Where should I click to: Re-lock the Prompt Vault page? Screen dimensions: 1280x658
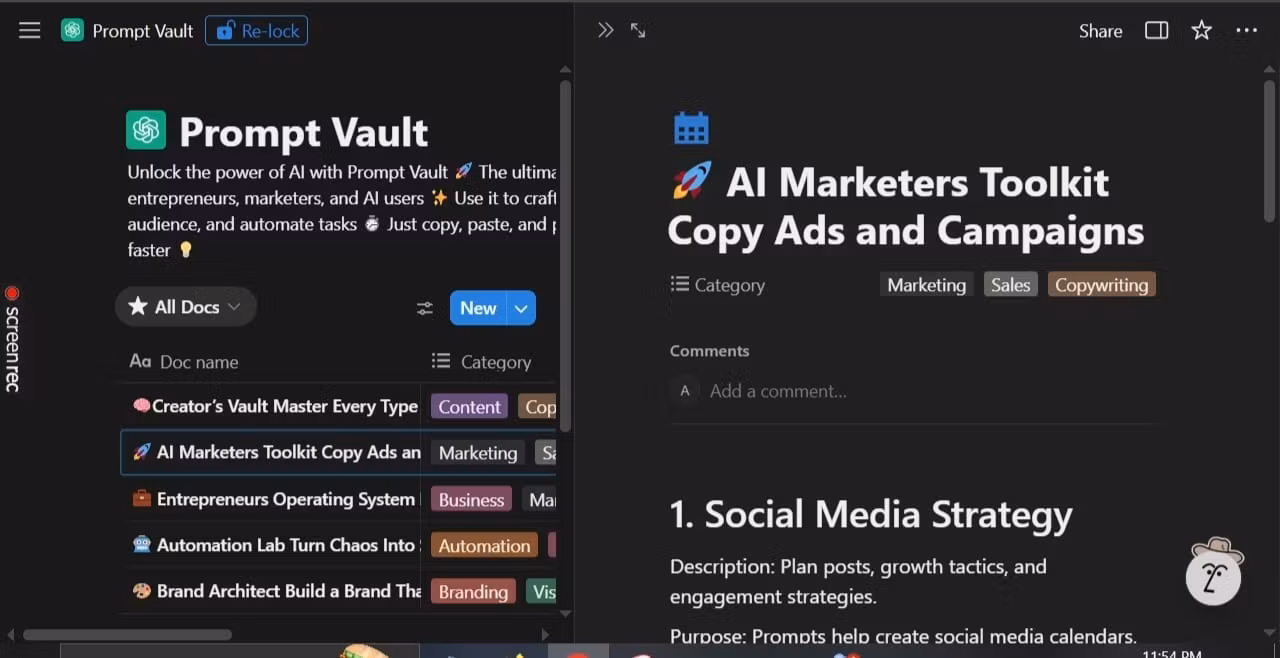[x=257, y=31]
